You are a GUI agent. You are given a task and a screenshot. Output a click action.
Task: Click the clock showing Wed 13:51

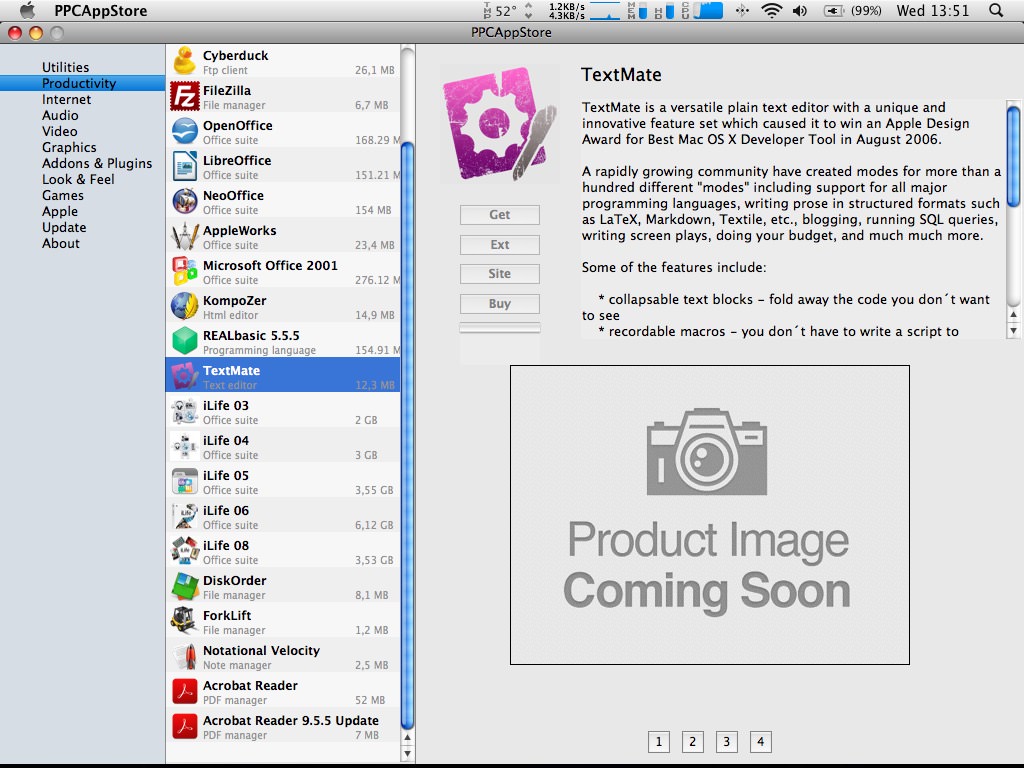click(933, 10)
